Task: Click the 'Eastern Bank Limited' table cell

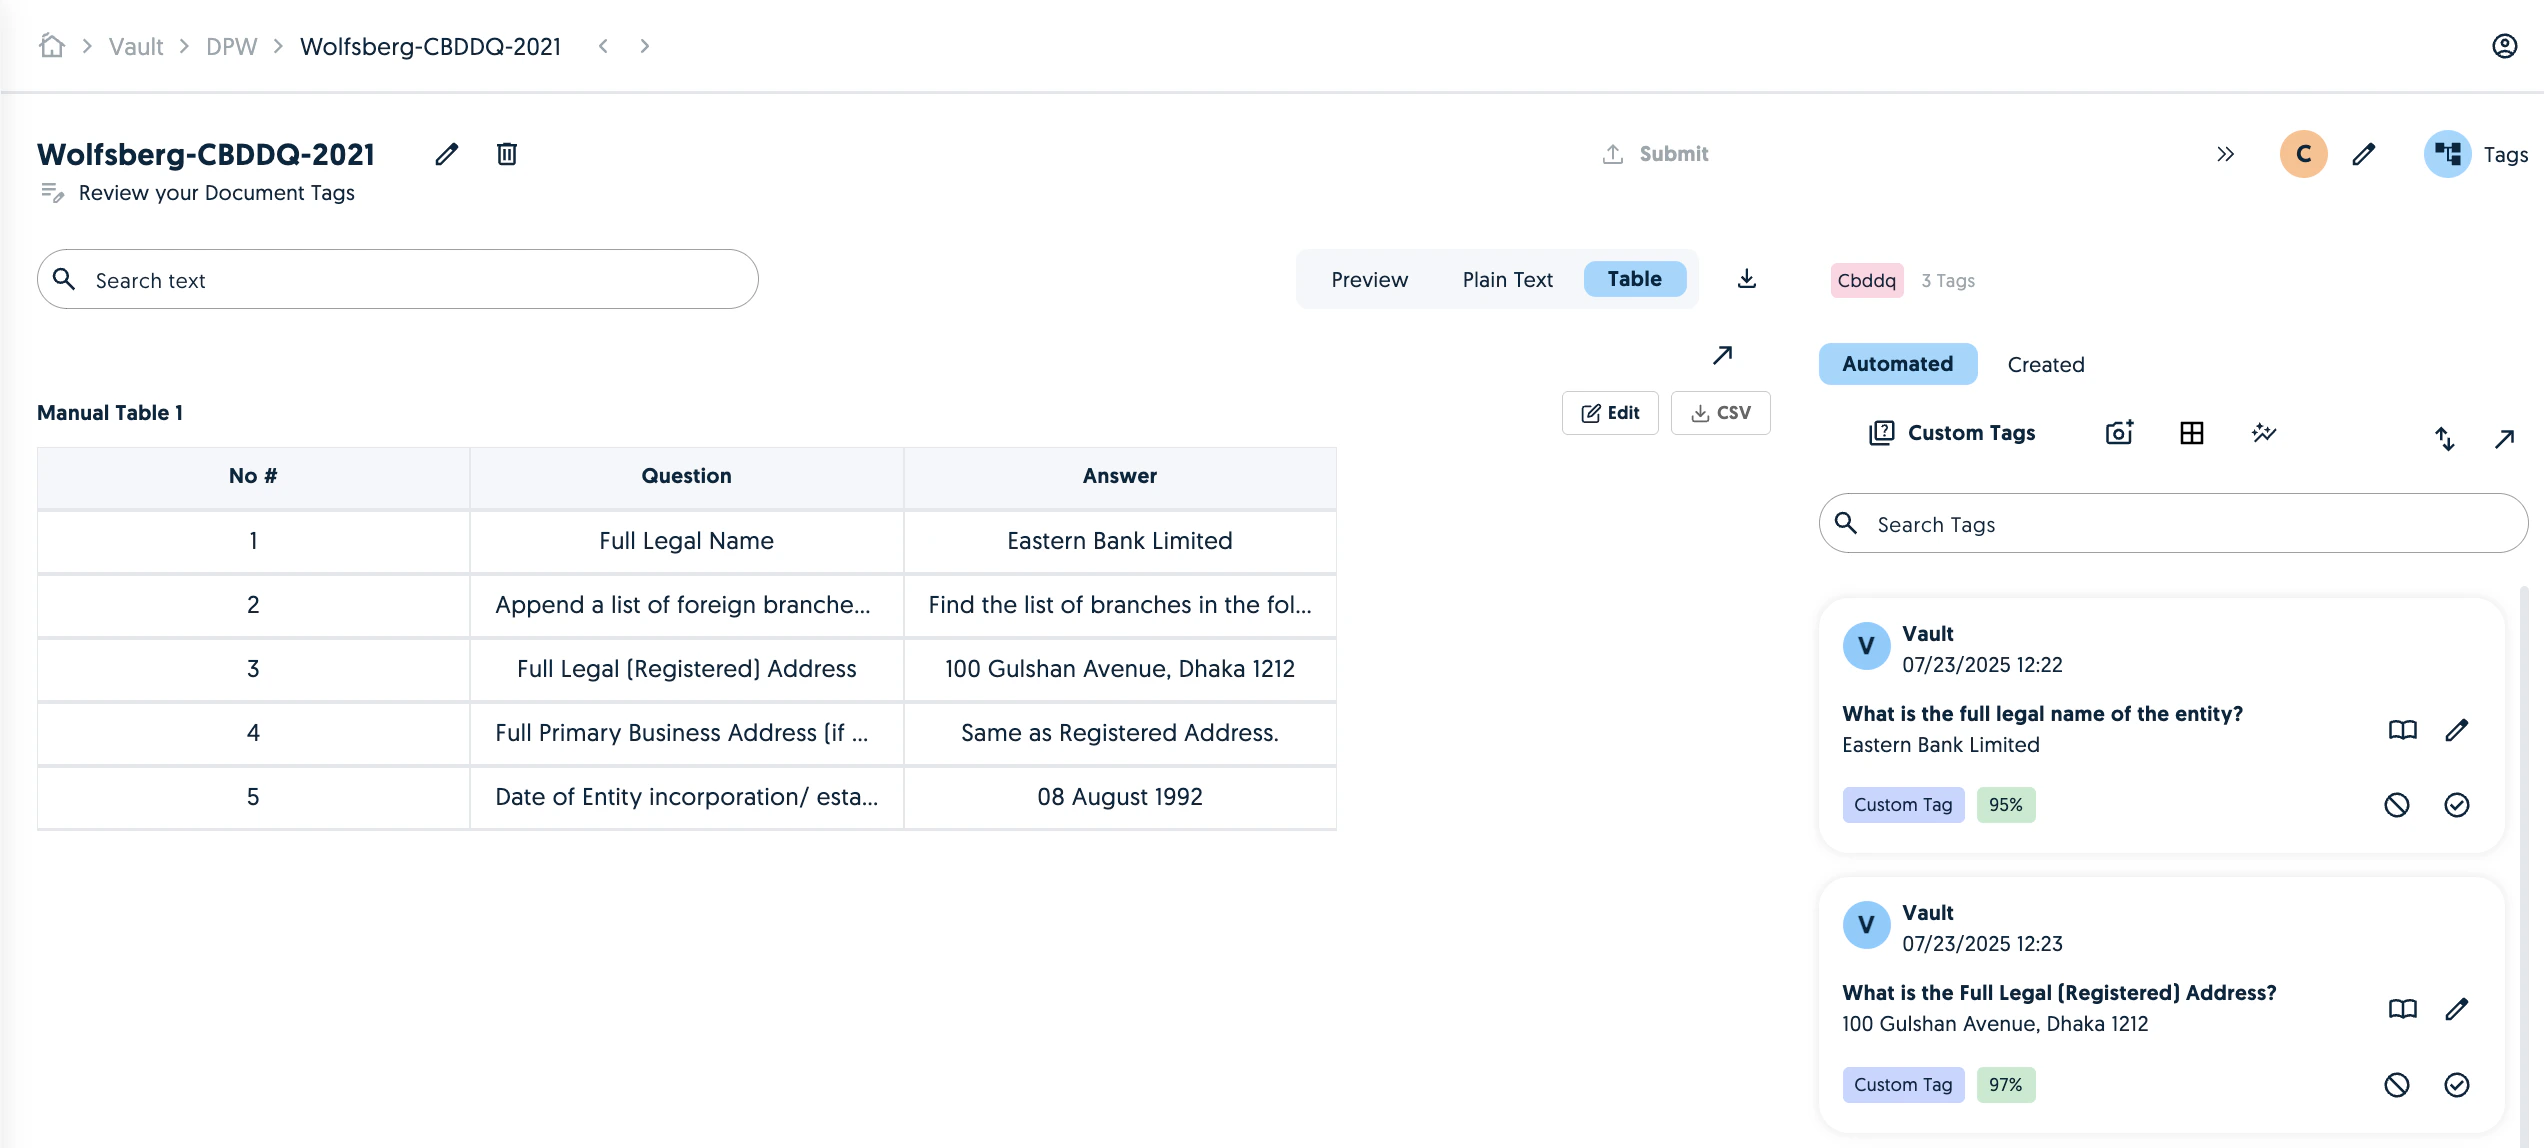Action: (x=1120, y=541)
